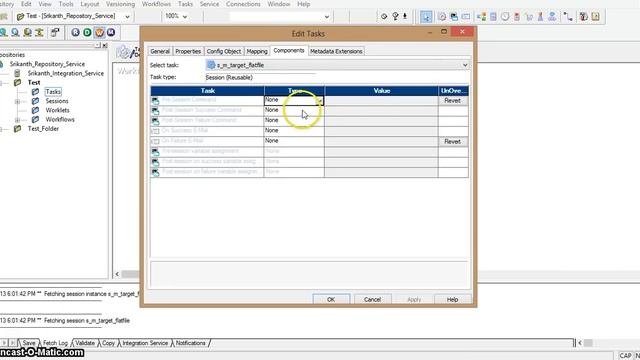Switch to Validate output tab
This screenshot has width=640, height=360.
[85, 343]
